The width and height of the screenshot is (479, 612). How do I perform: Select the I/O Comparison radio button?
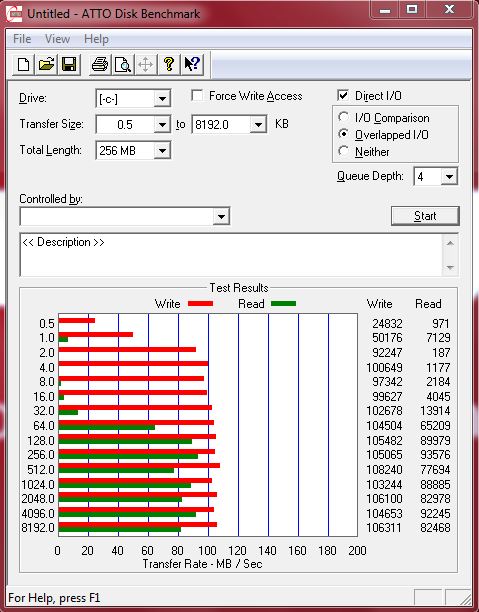344,117
